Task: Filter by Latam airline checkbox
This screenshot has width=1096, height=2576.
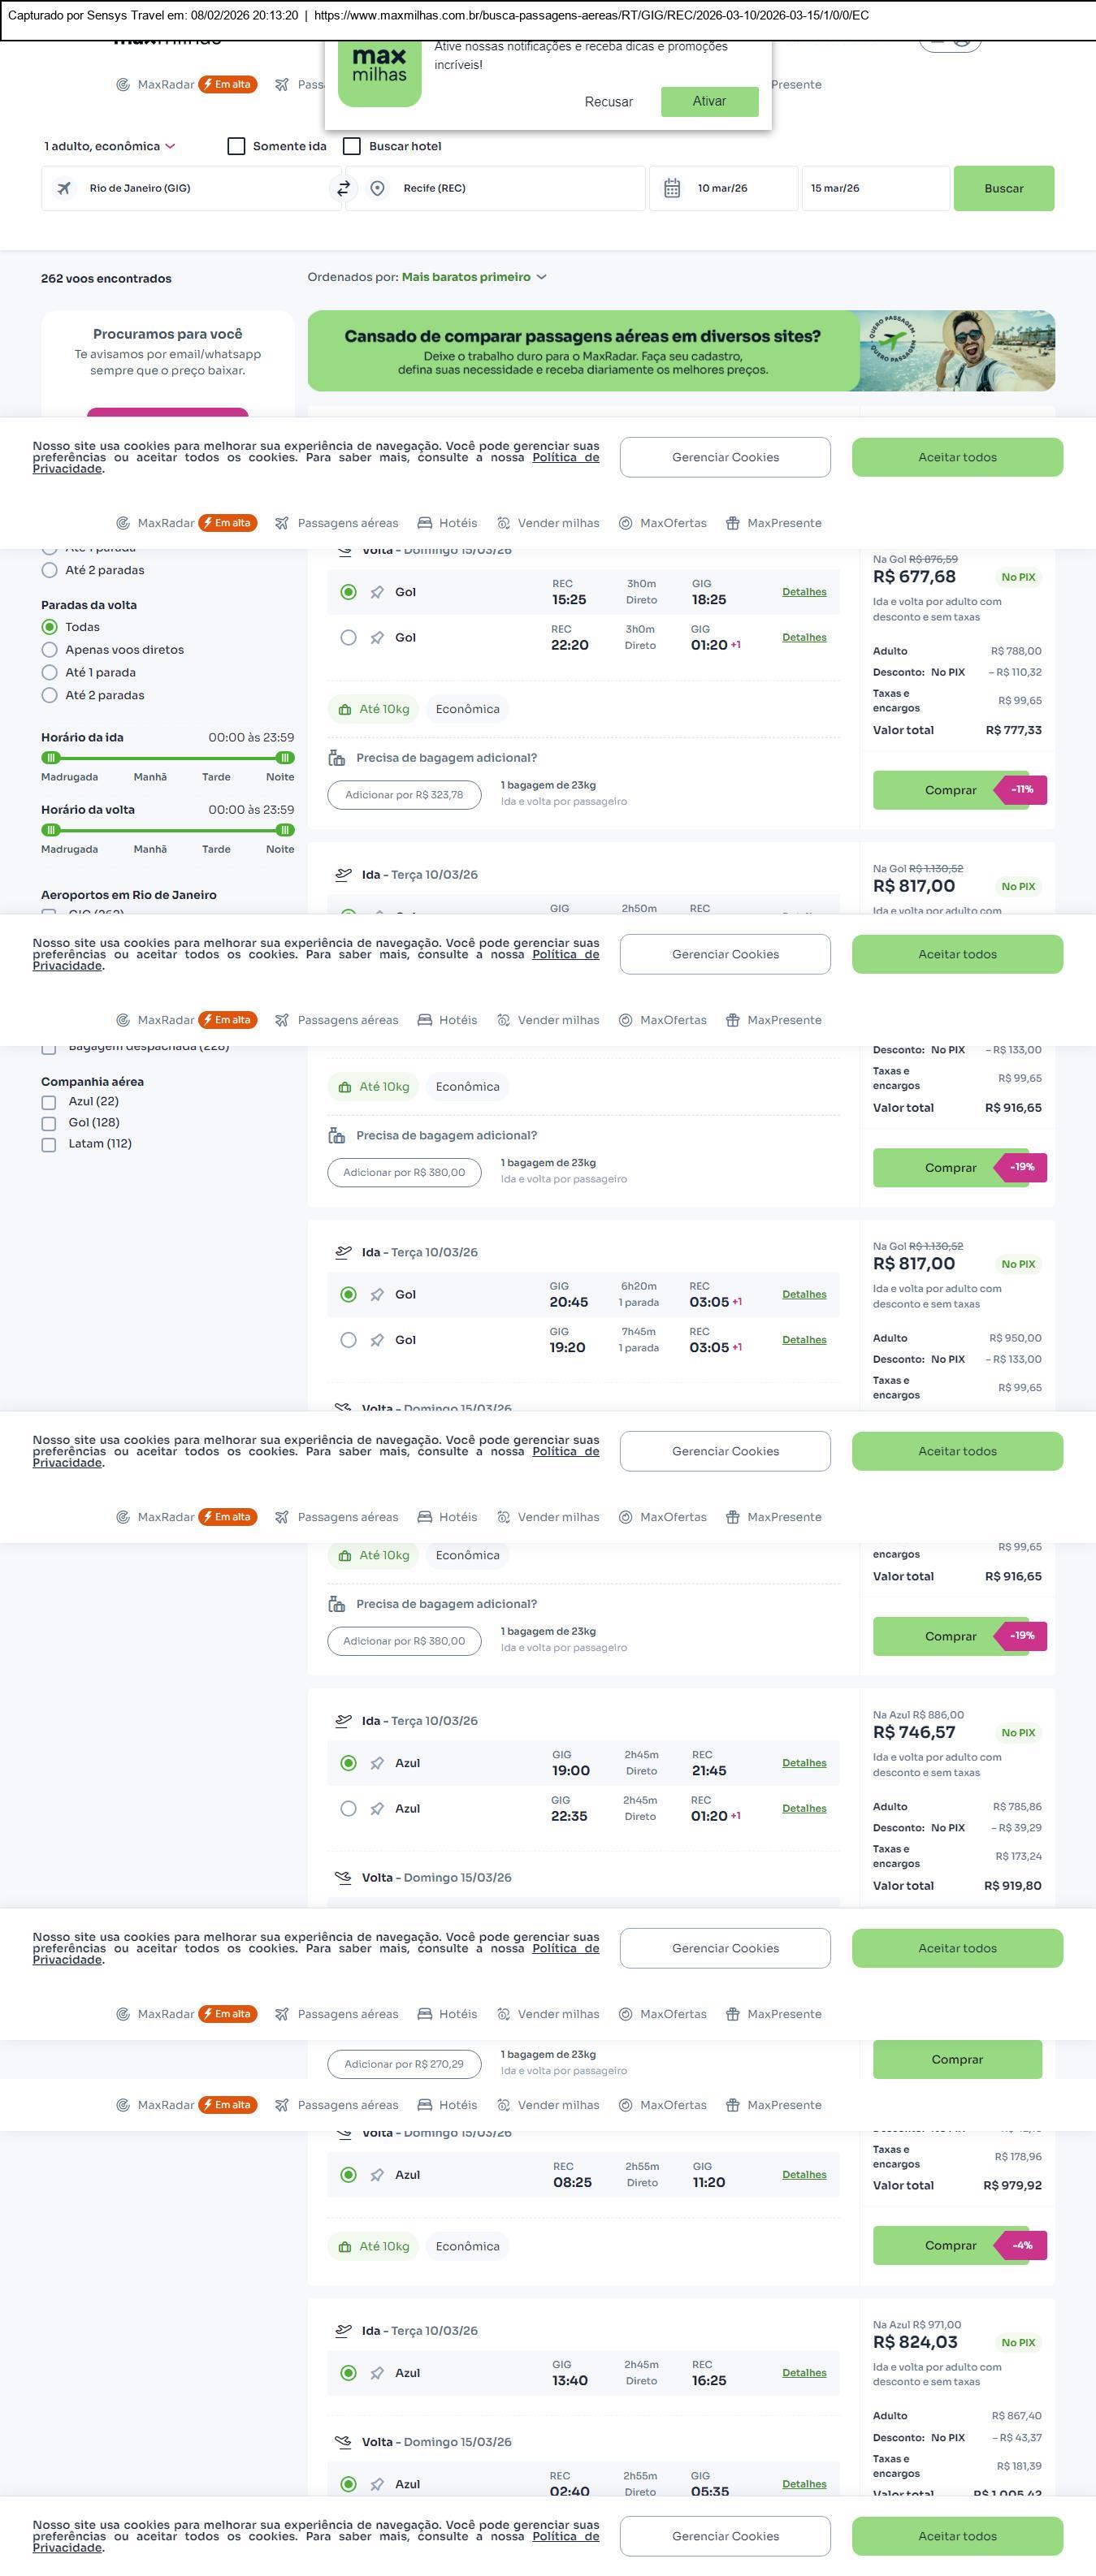Action: tap(49, 1145)
